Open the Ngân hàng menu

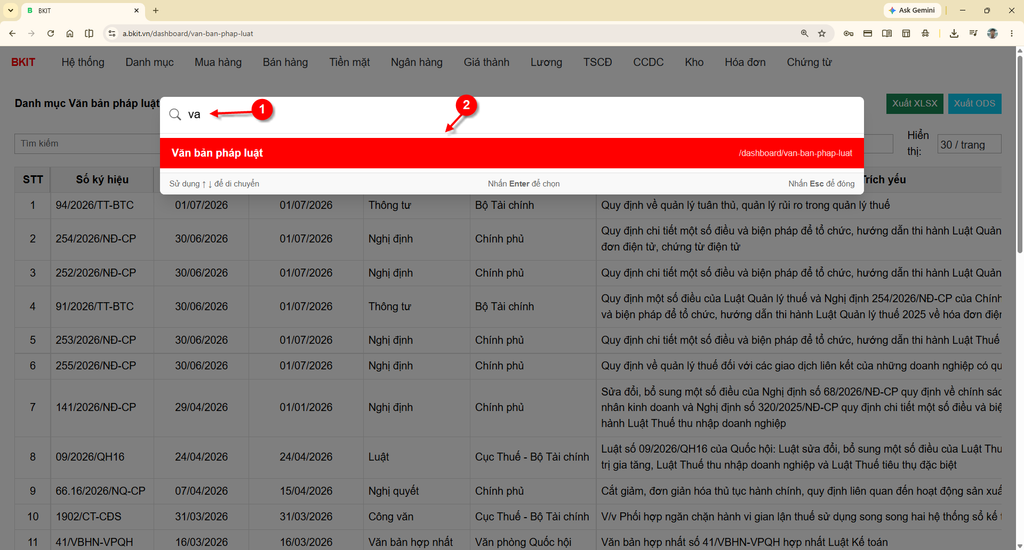417,62
